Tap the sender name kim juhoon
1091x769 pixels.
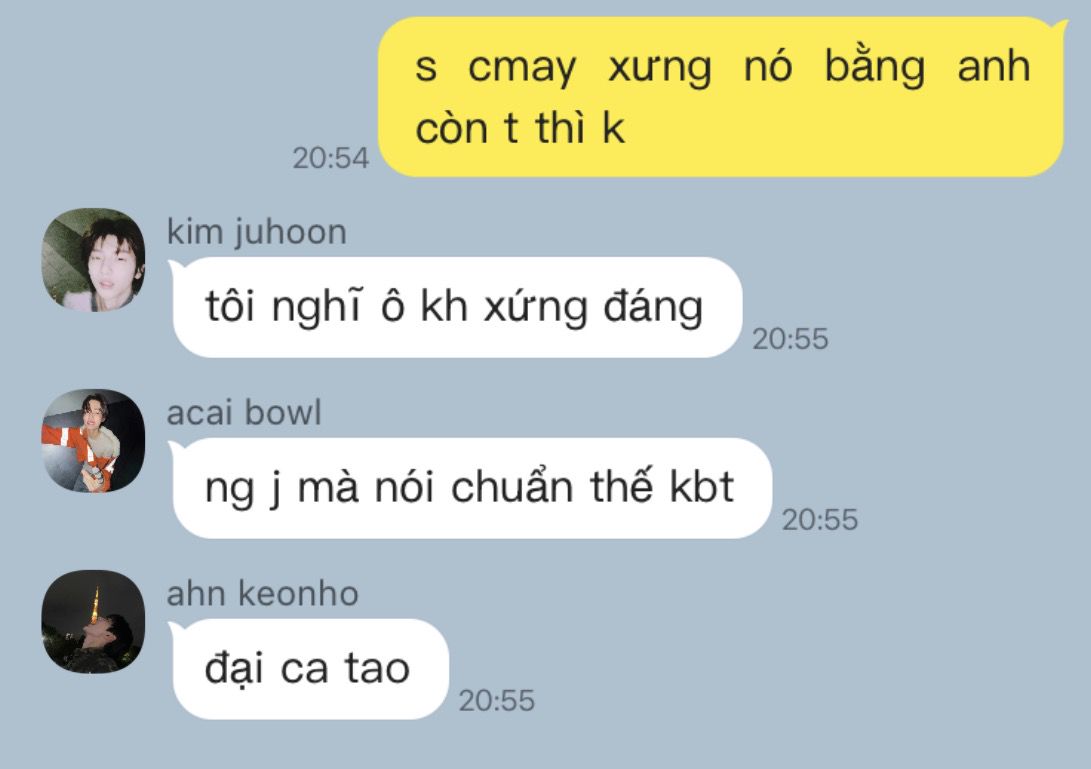257,232
